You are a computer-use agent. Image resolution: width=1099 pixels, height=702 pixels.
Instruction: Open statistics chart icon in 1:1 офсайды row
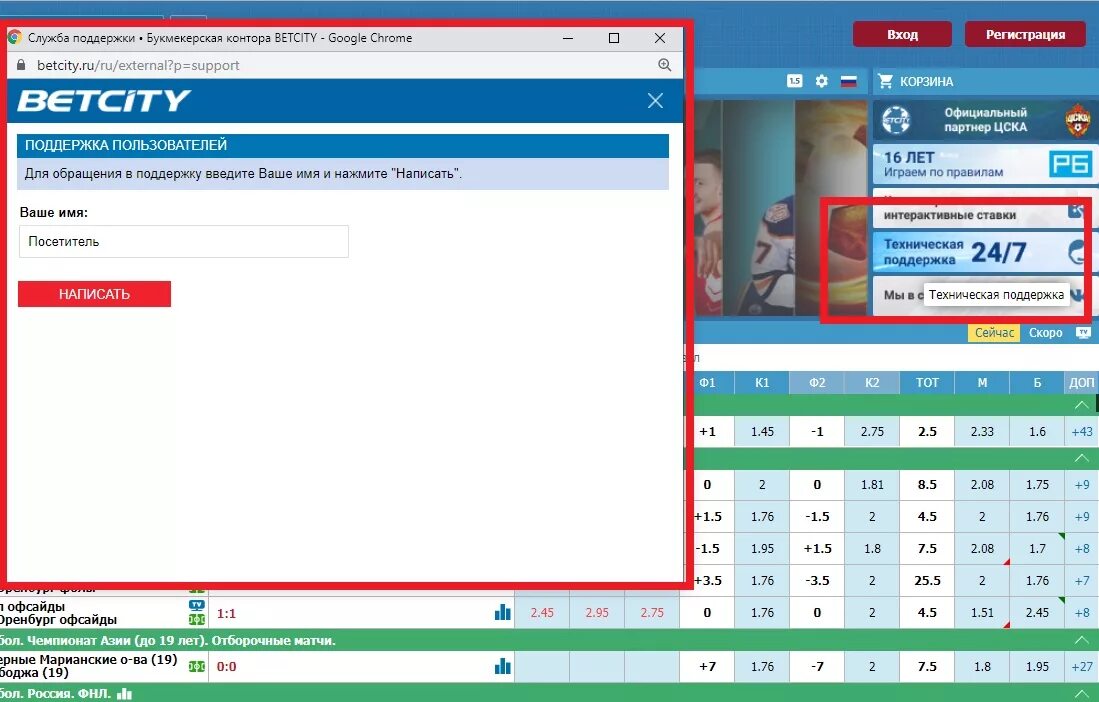coord(503,612)
